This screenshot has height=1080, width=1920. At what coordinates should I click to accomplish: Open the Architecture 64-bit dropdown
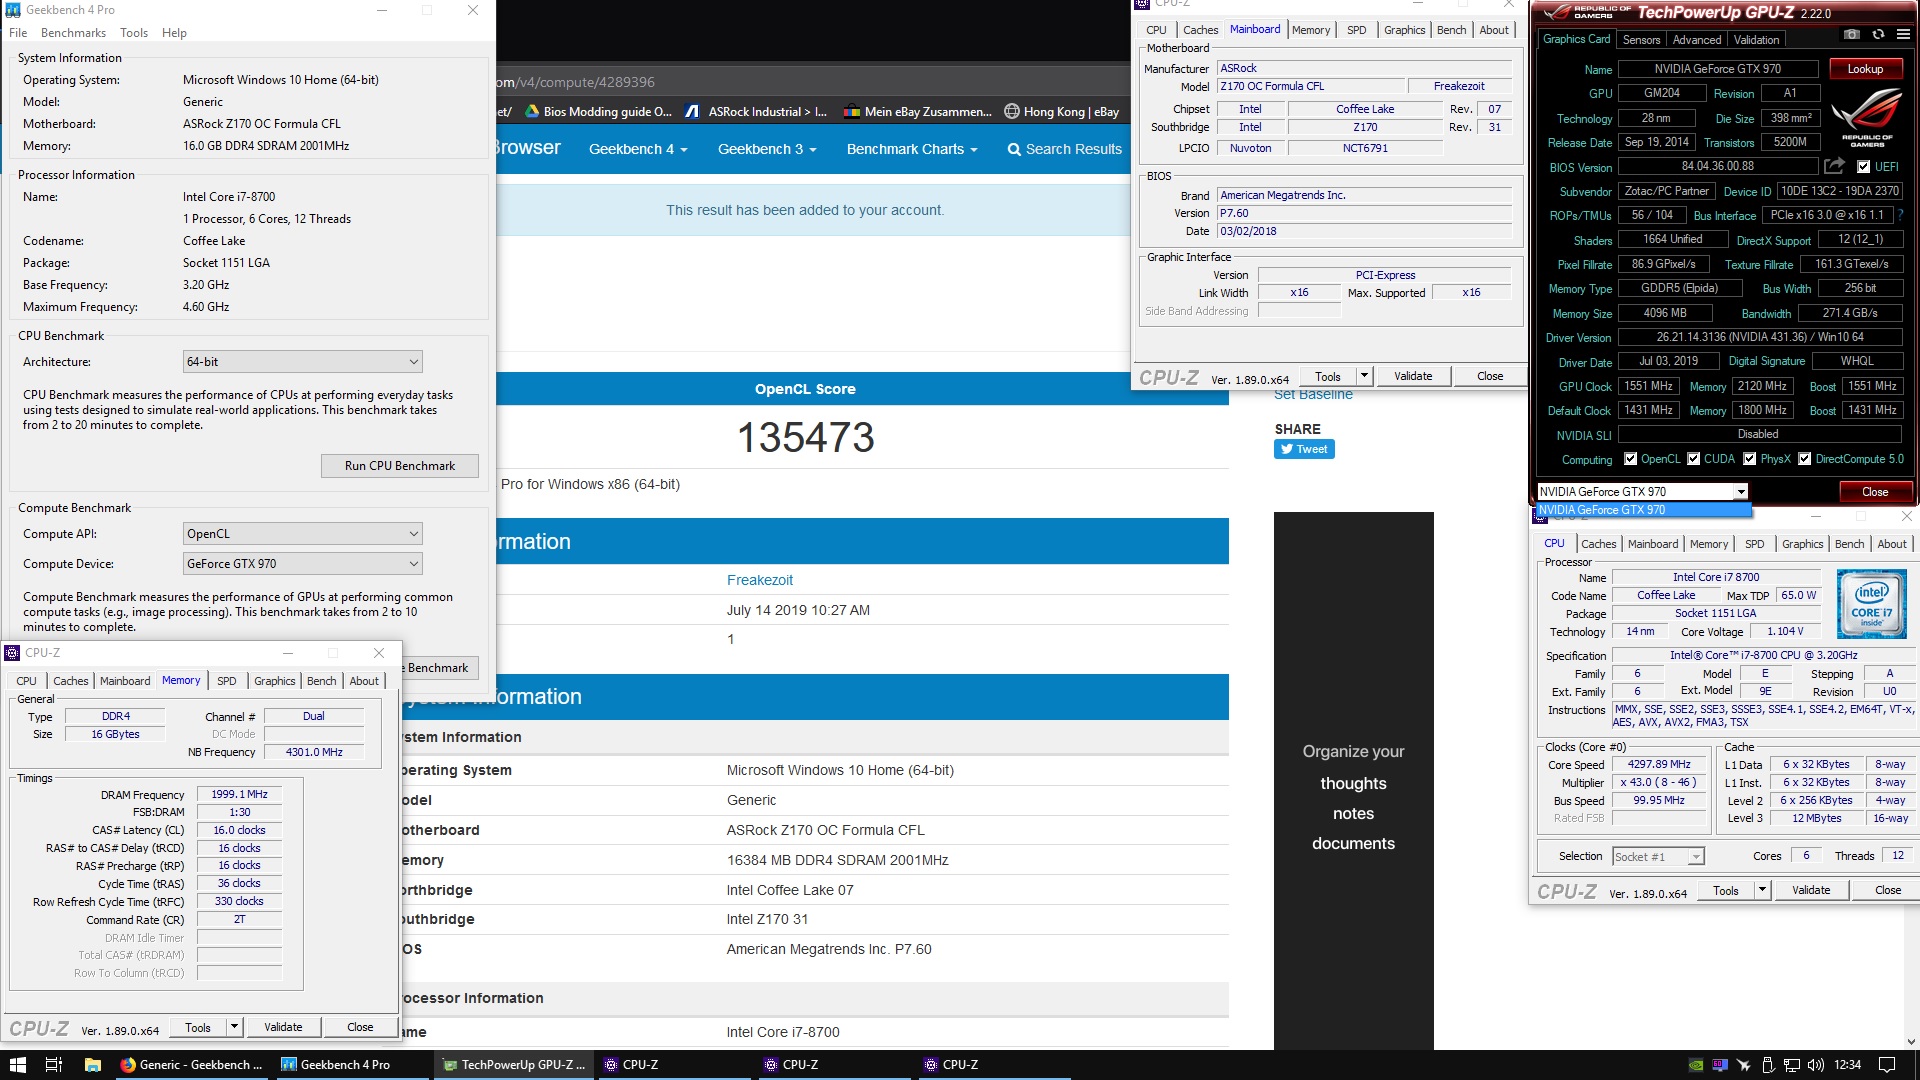[x=302, y=362]
